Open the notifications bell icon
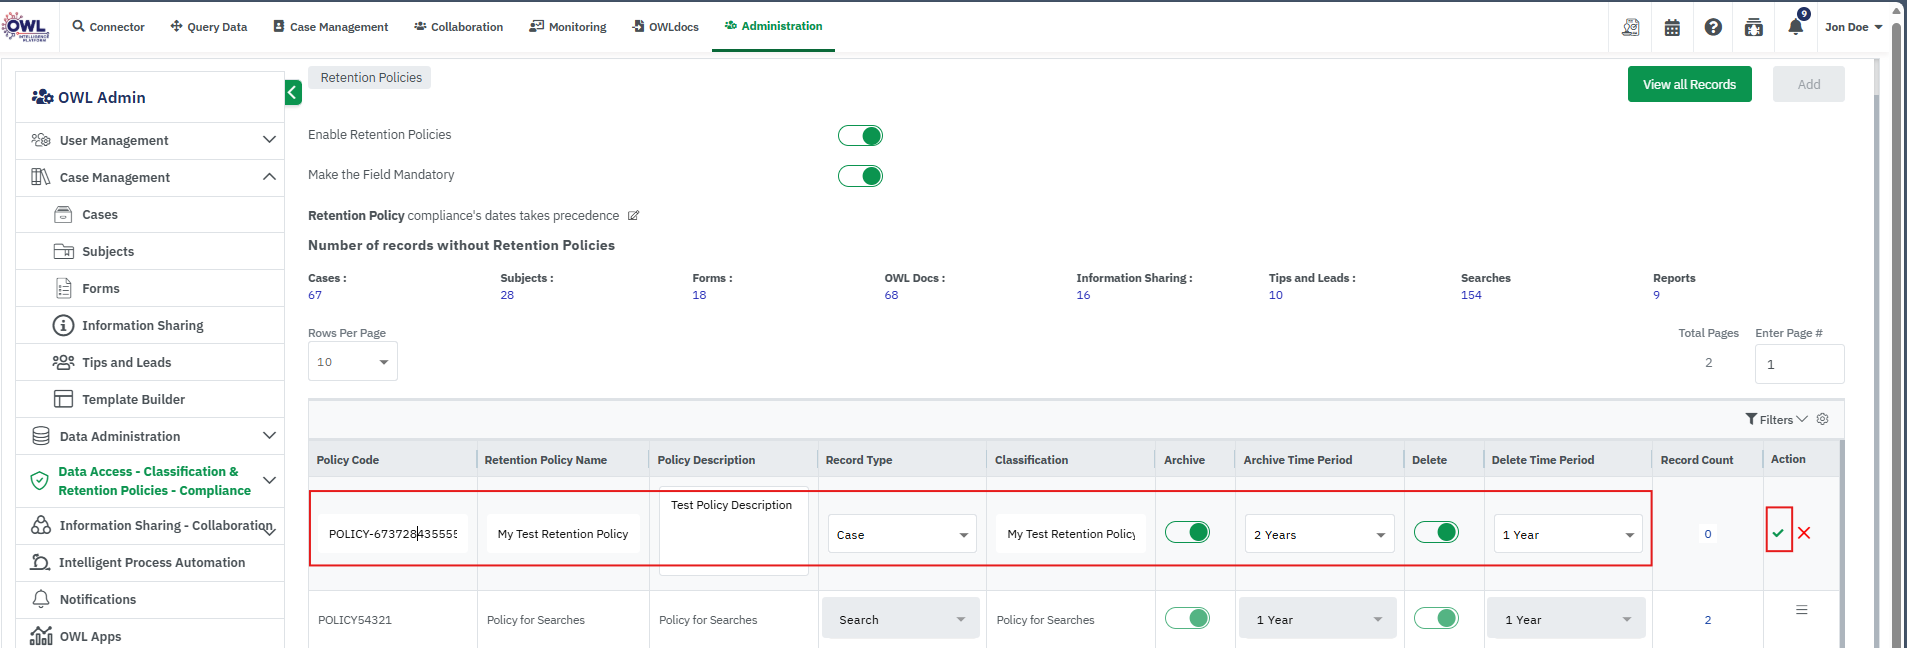 [x=1796, y=27]
